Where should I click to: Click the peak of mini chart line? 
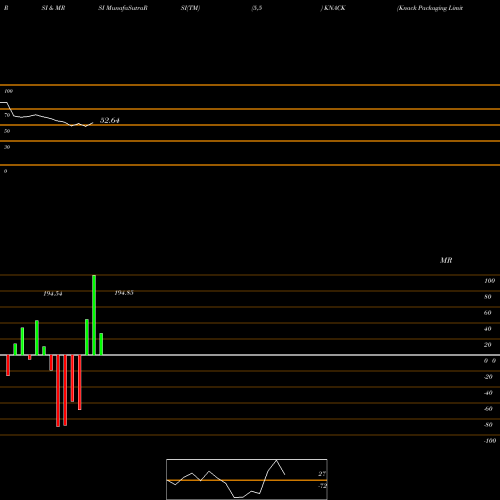[x=277, y=460]
